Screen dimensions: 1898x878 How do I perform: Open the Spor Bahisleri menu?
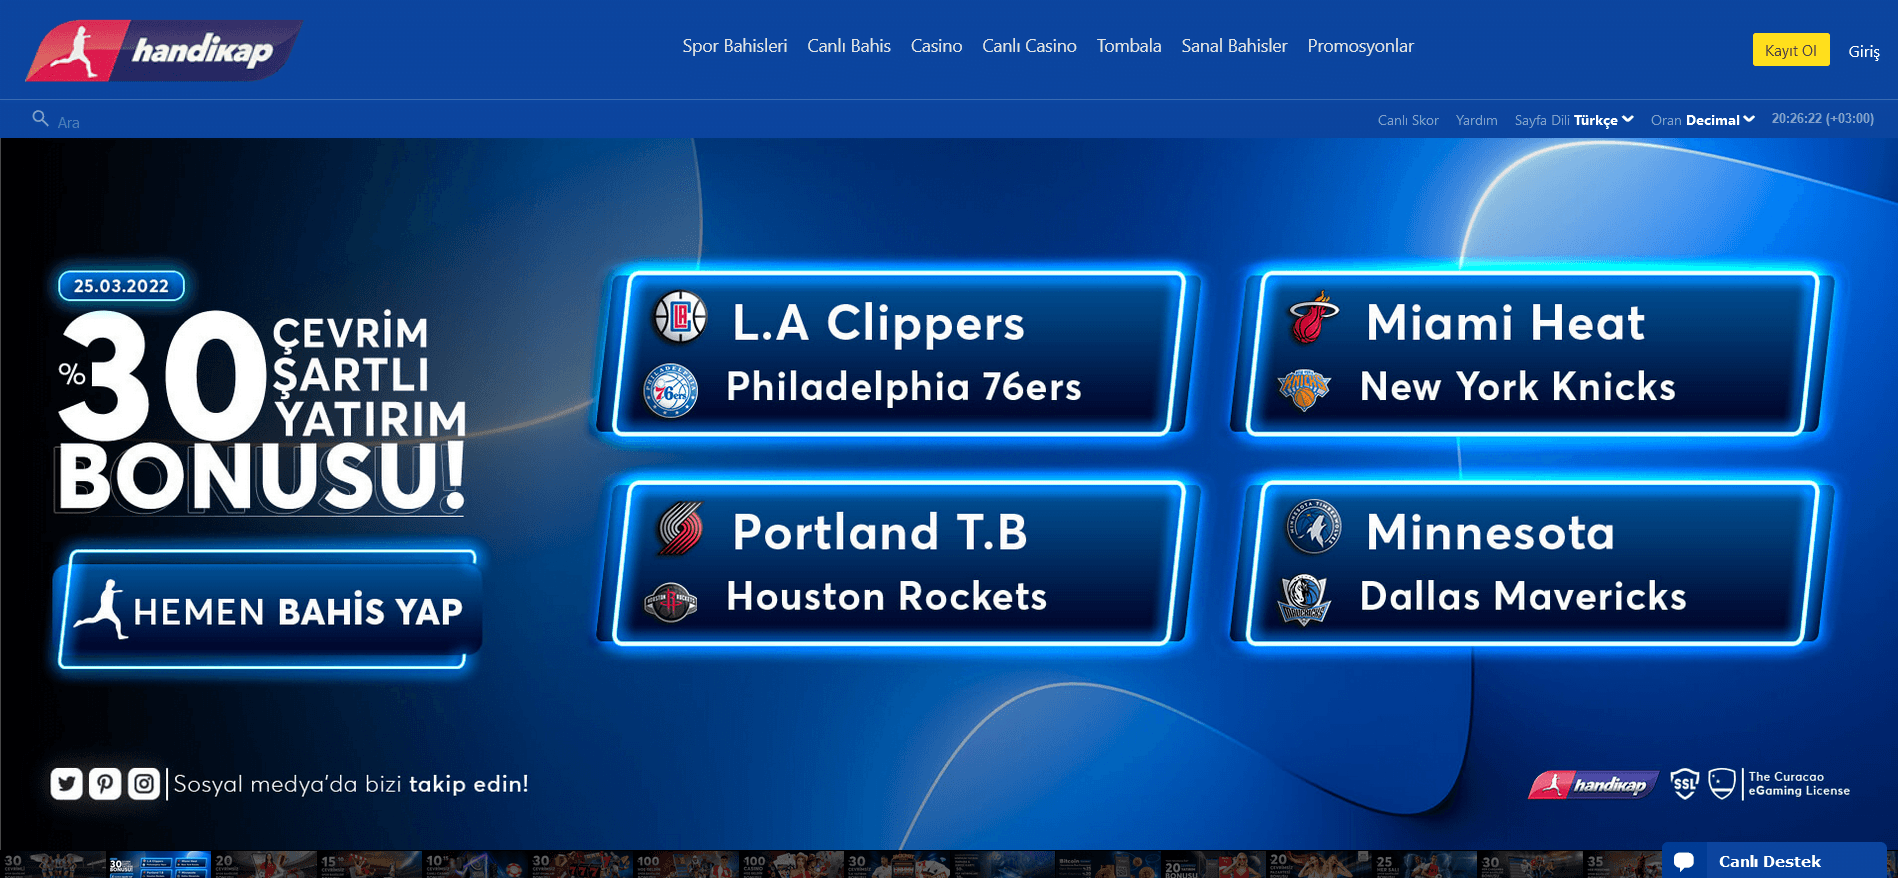point(735,46)
